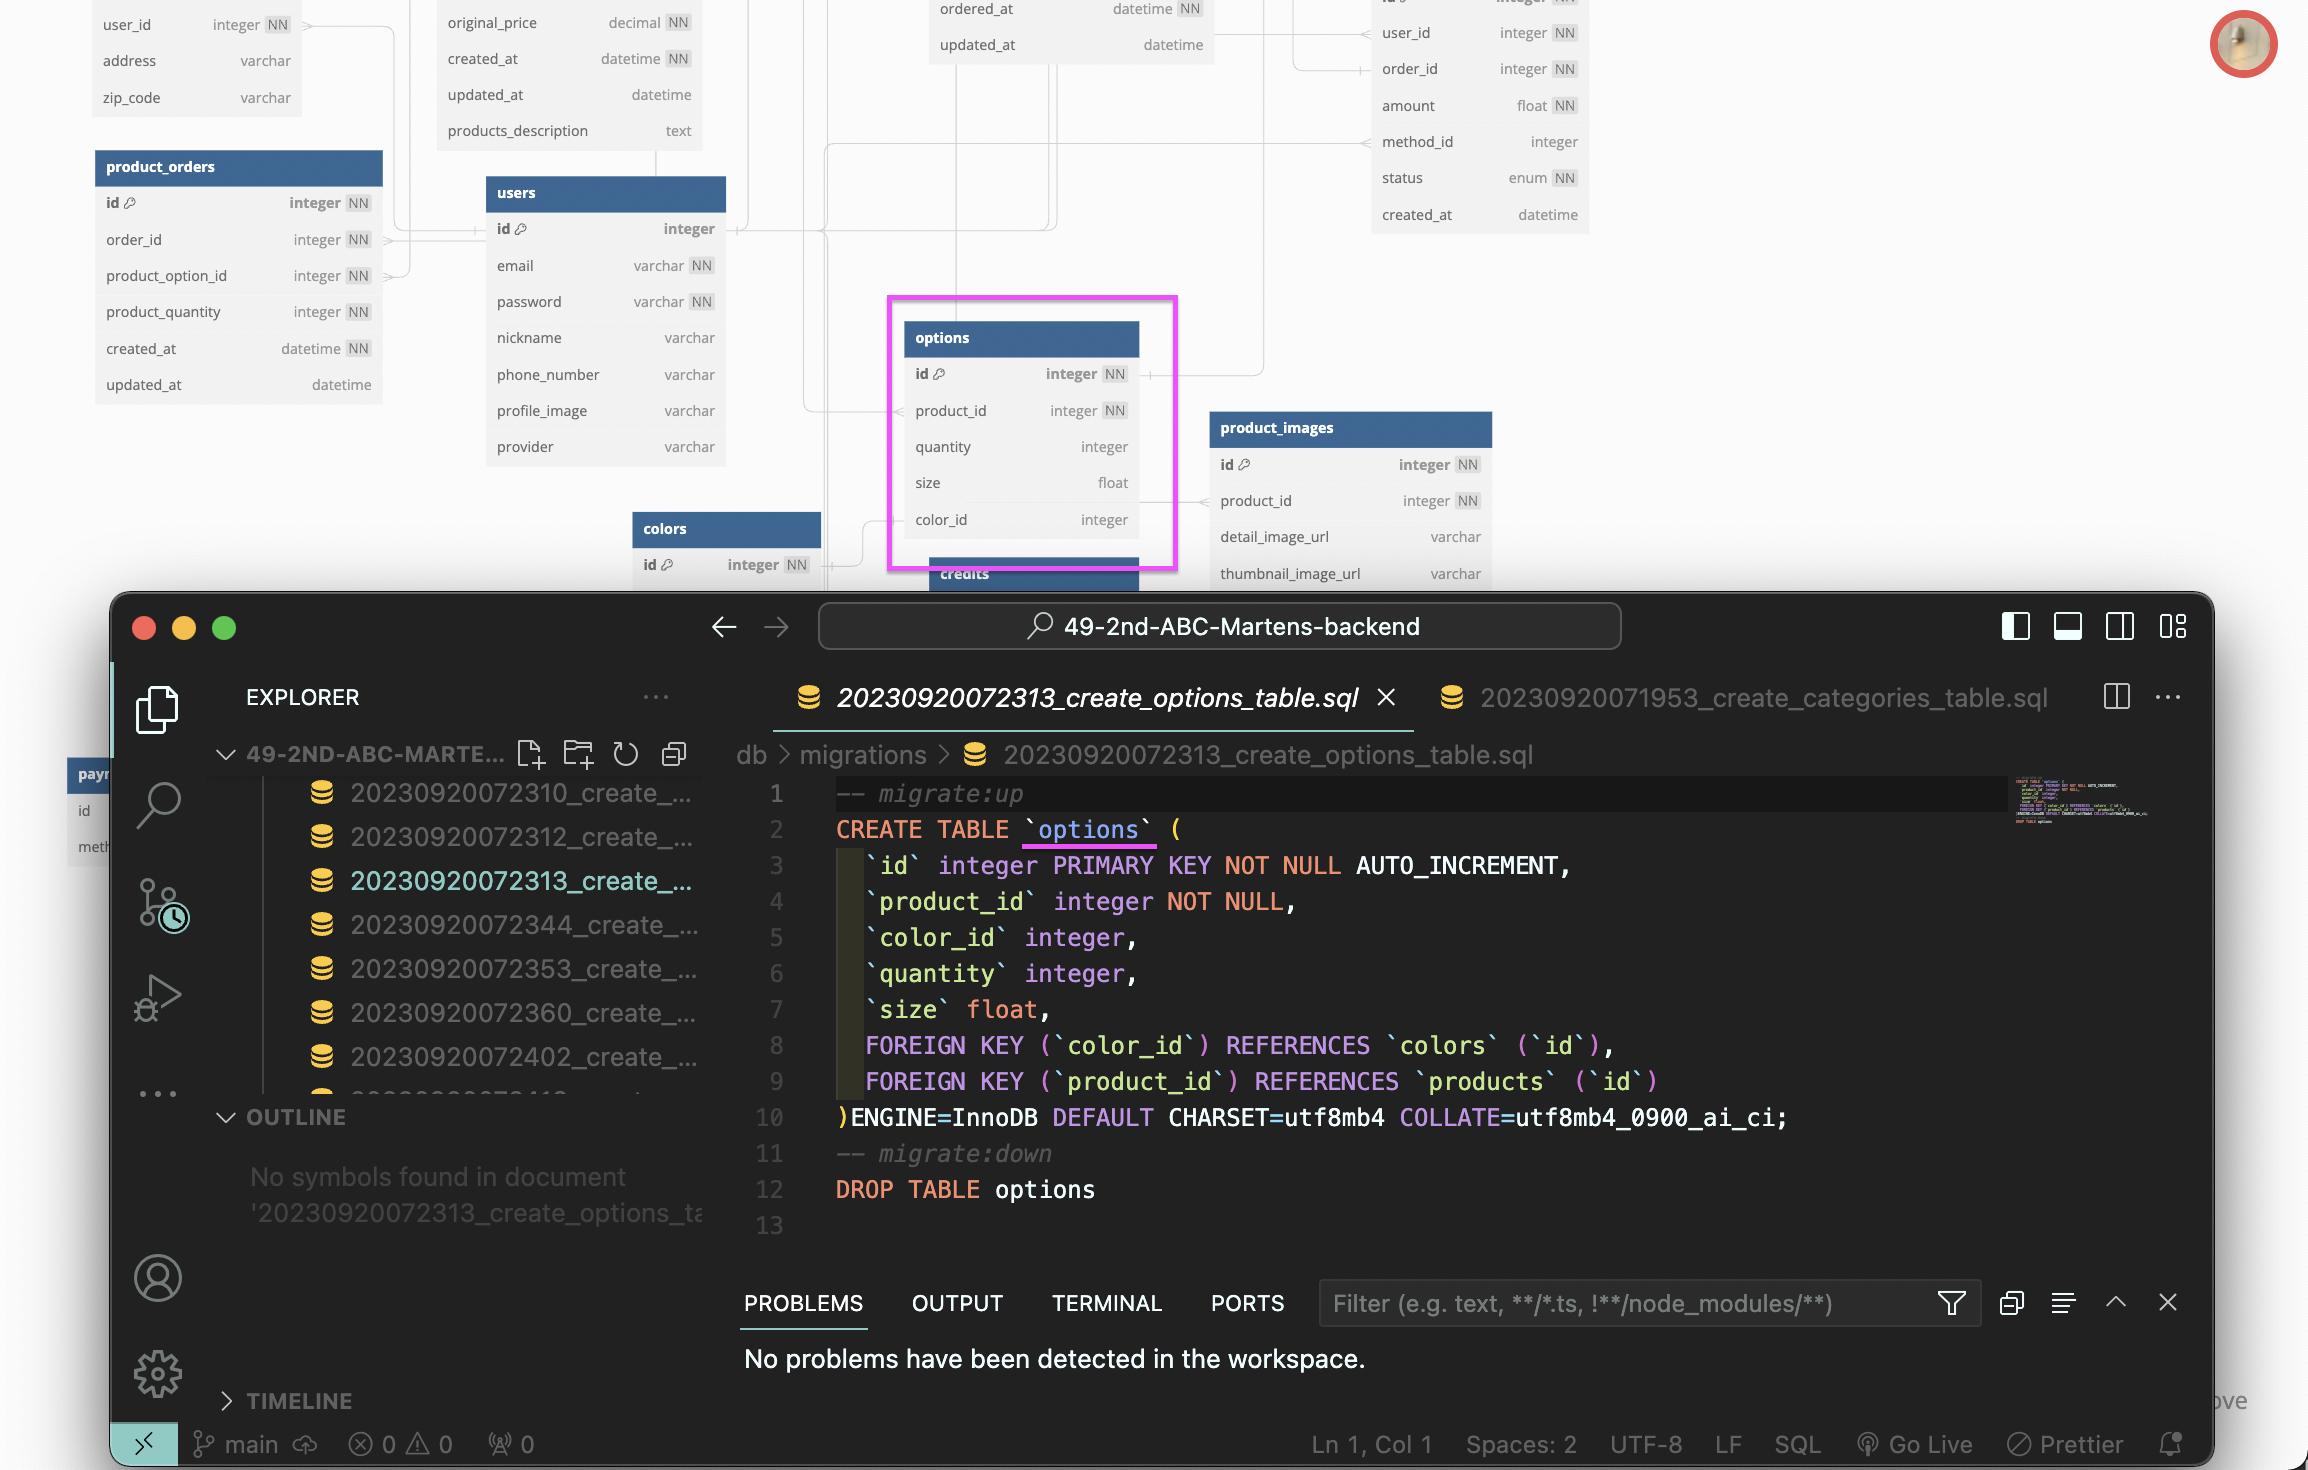Viewport: 2308px width, 1470px height.
Task: Collapse all folders in Explorer
Action: click(674, 754)
